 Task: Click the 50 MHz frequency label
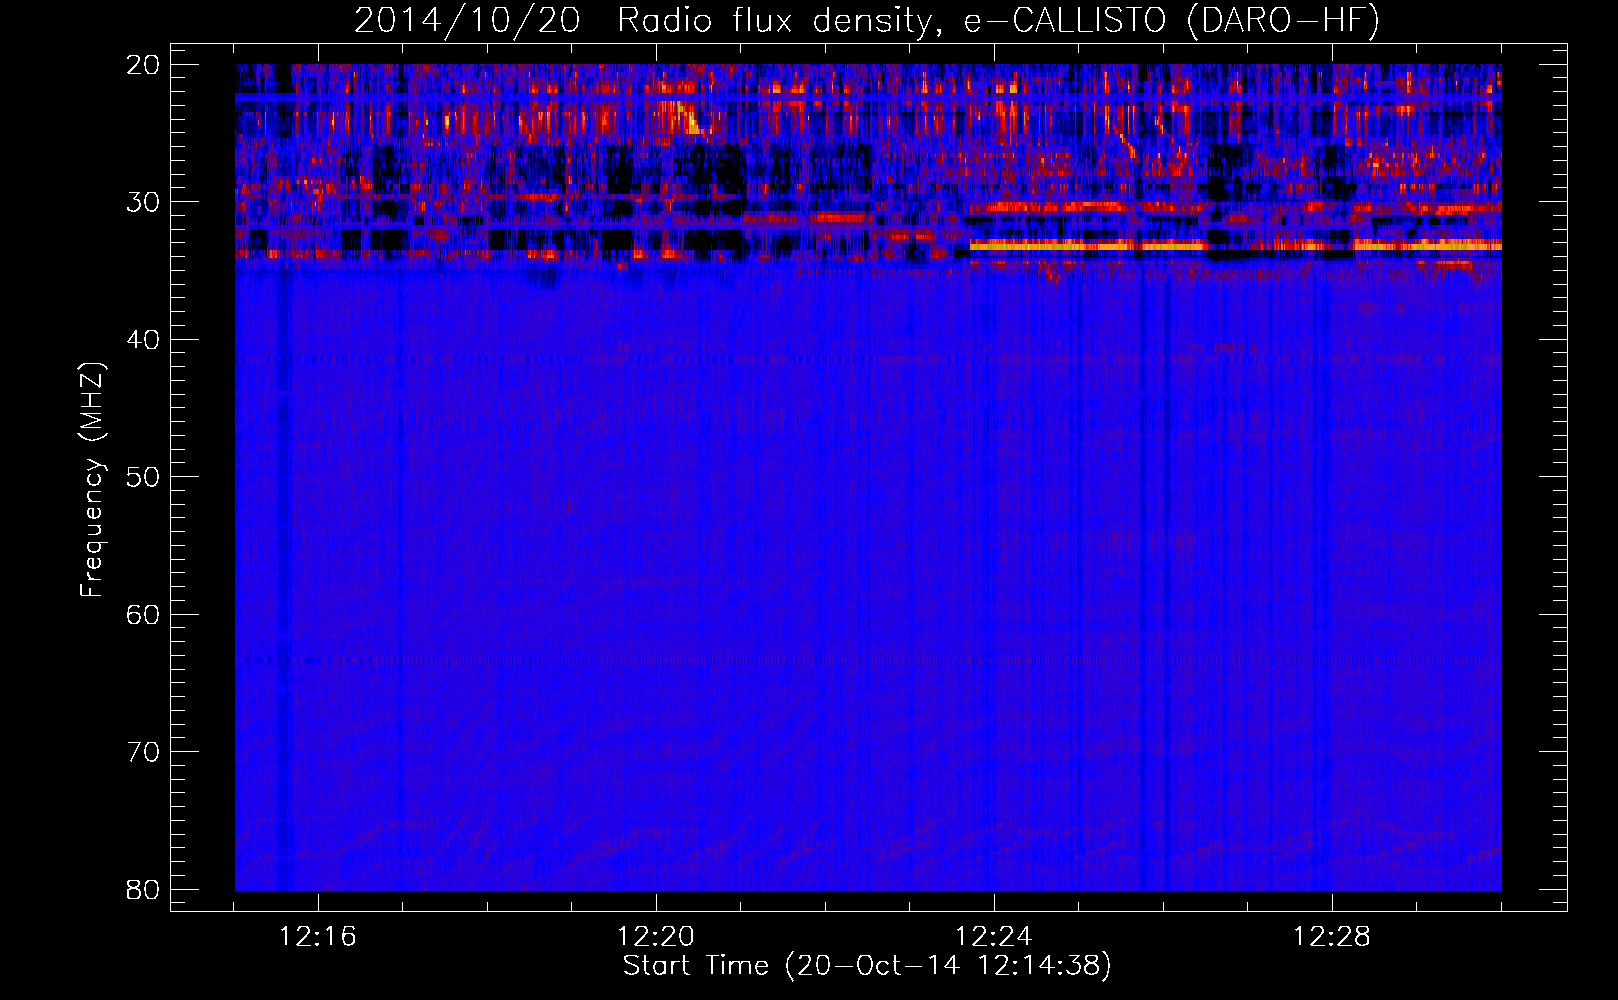[143, 477]
